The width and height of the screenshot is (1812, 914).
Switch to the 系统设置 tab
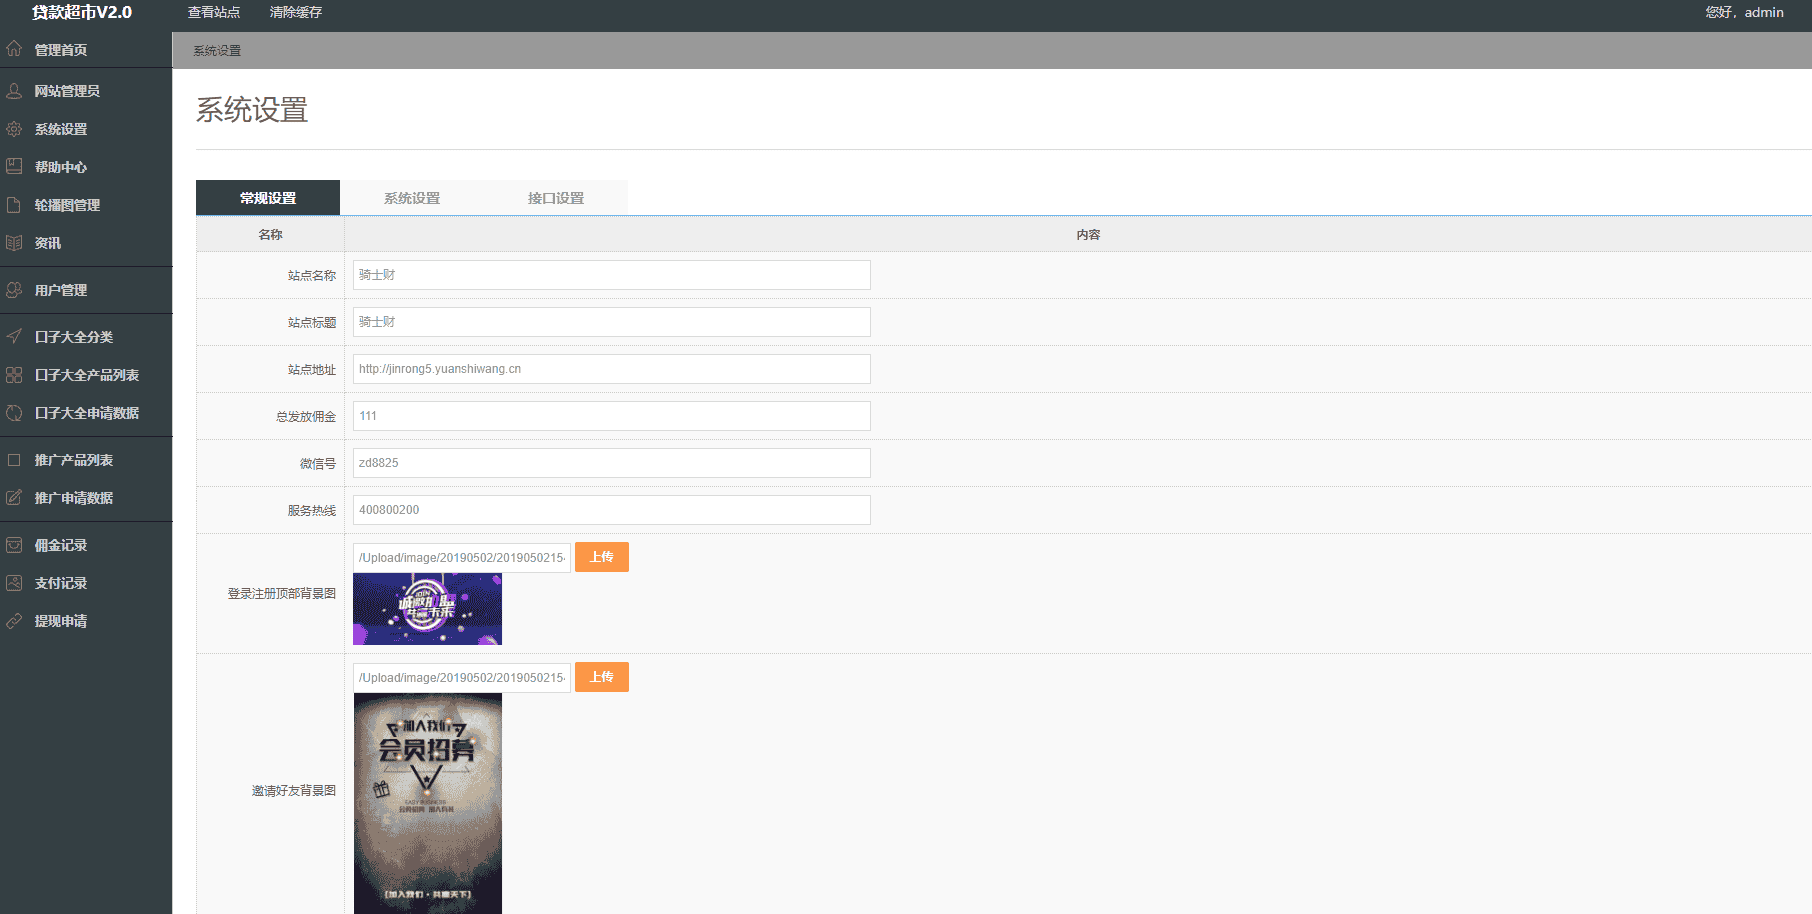point(412,198)
